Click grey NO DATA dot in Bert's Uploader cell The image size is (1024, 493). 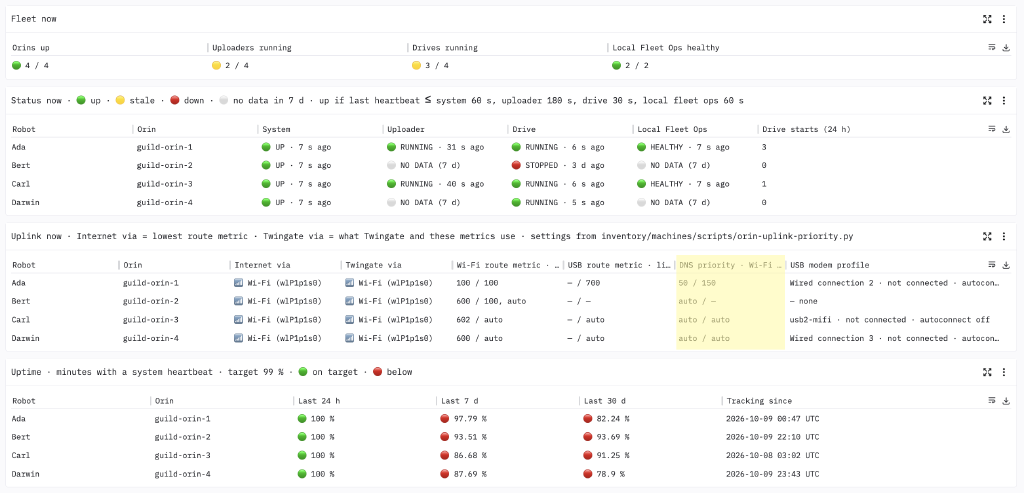click(391, 166)
